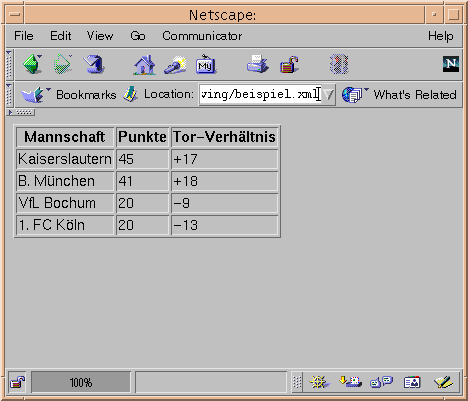The height and width of the screenshot is (401, 468).
Task: Click the Location: label text
Action: 168,94
